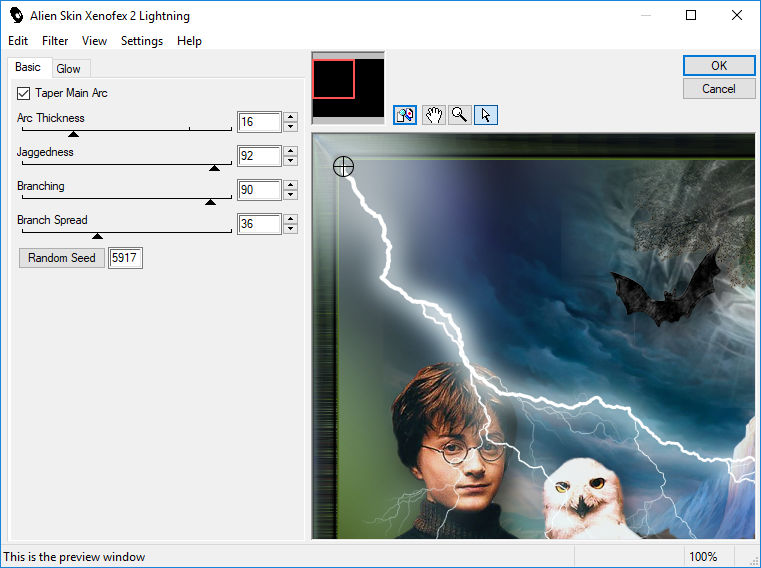Click the navigator thumbnail red rectangle

333,79
